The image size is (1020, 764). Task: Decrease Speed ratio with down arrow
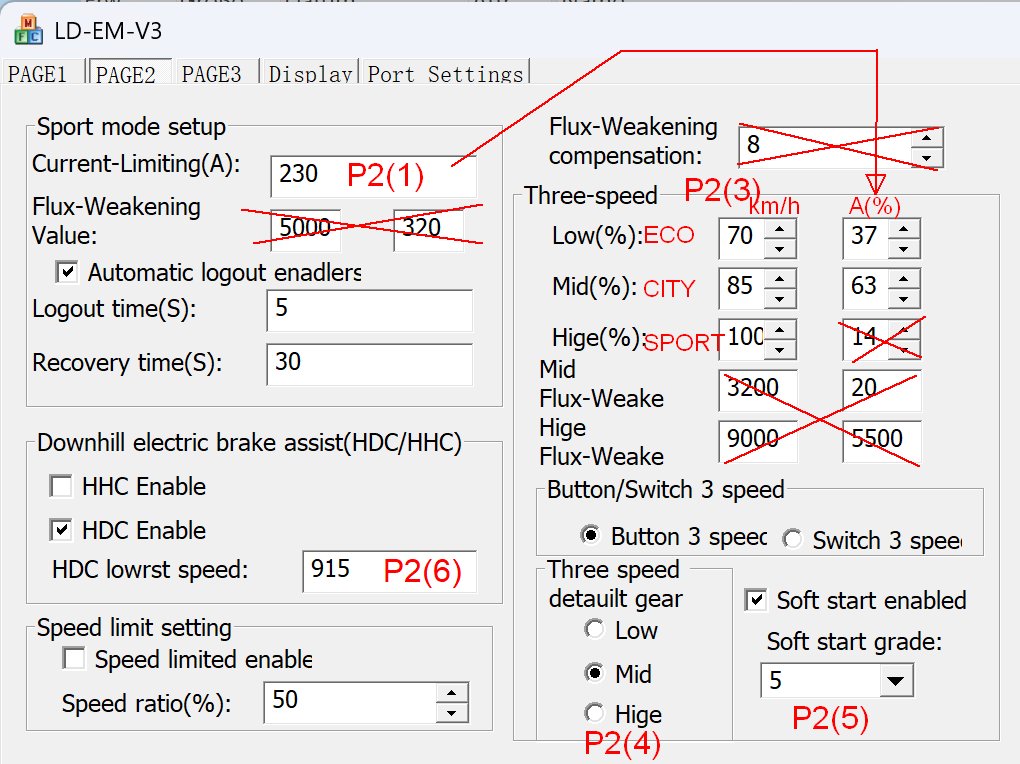[451, 713]
